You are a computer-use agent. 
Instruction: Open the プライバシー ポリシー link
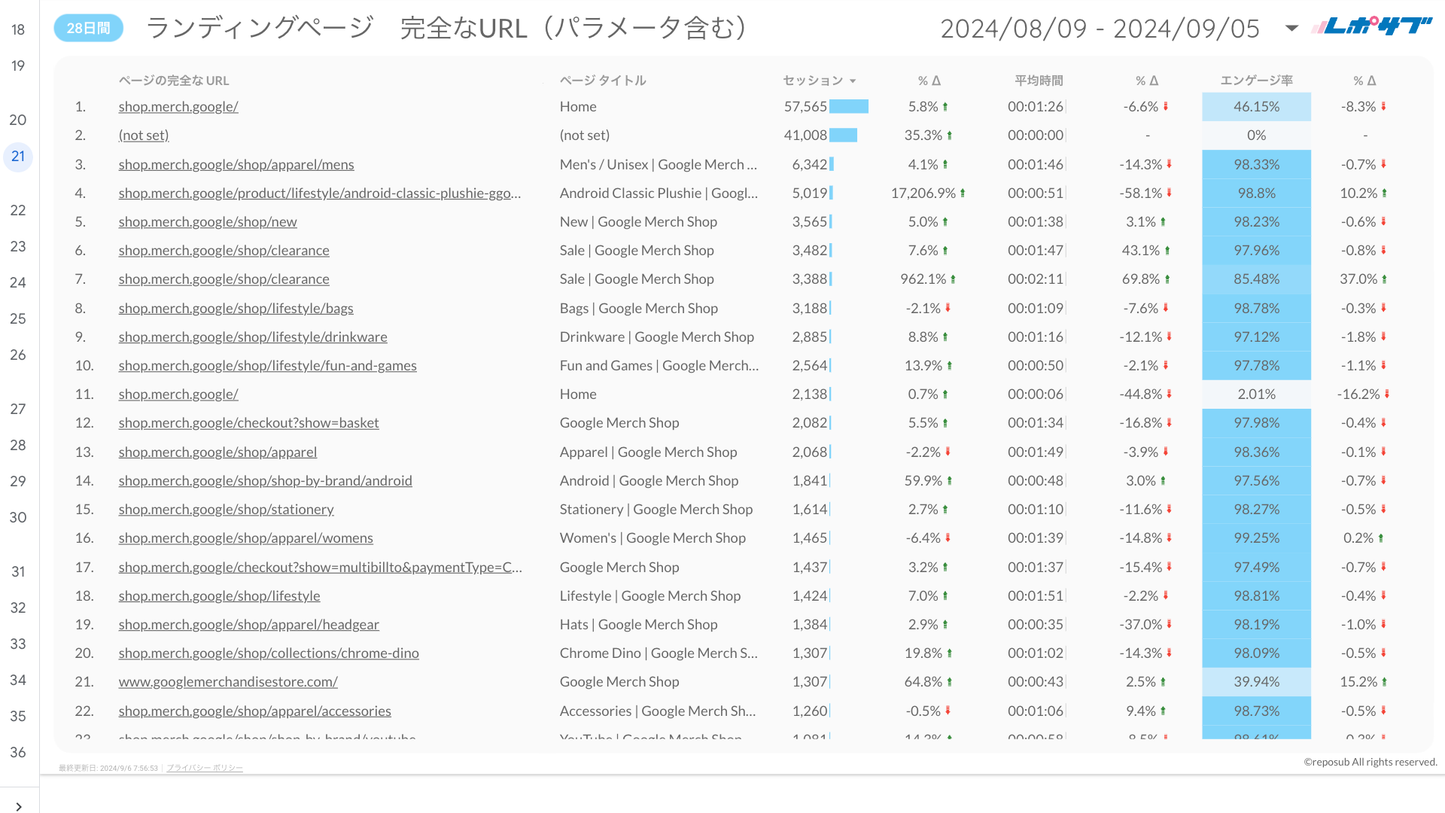(205, 768)
